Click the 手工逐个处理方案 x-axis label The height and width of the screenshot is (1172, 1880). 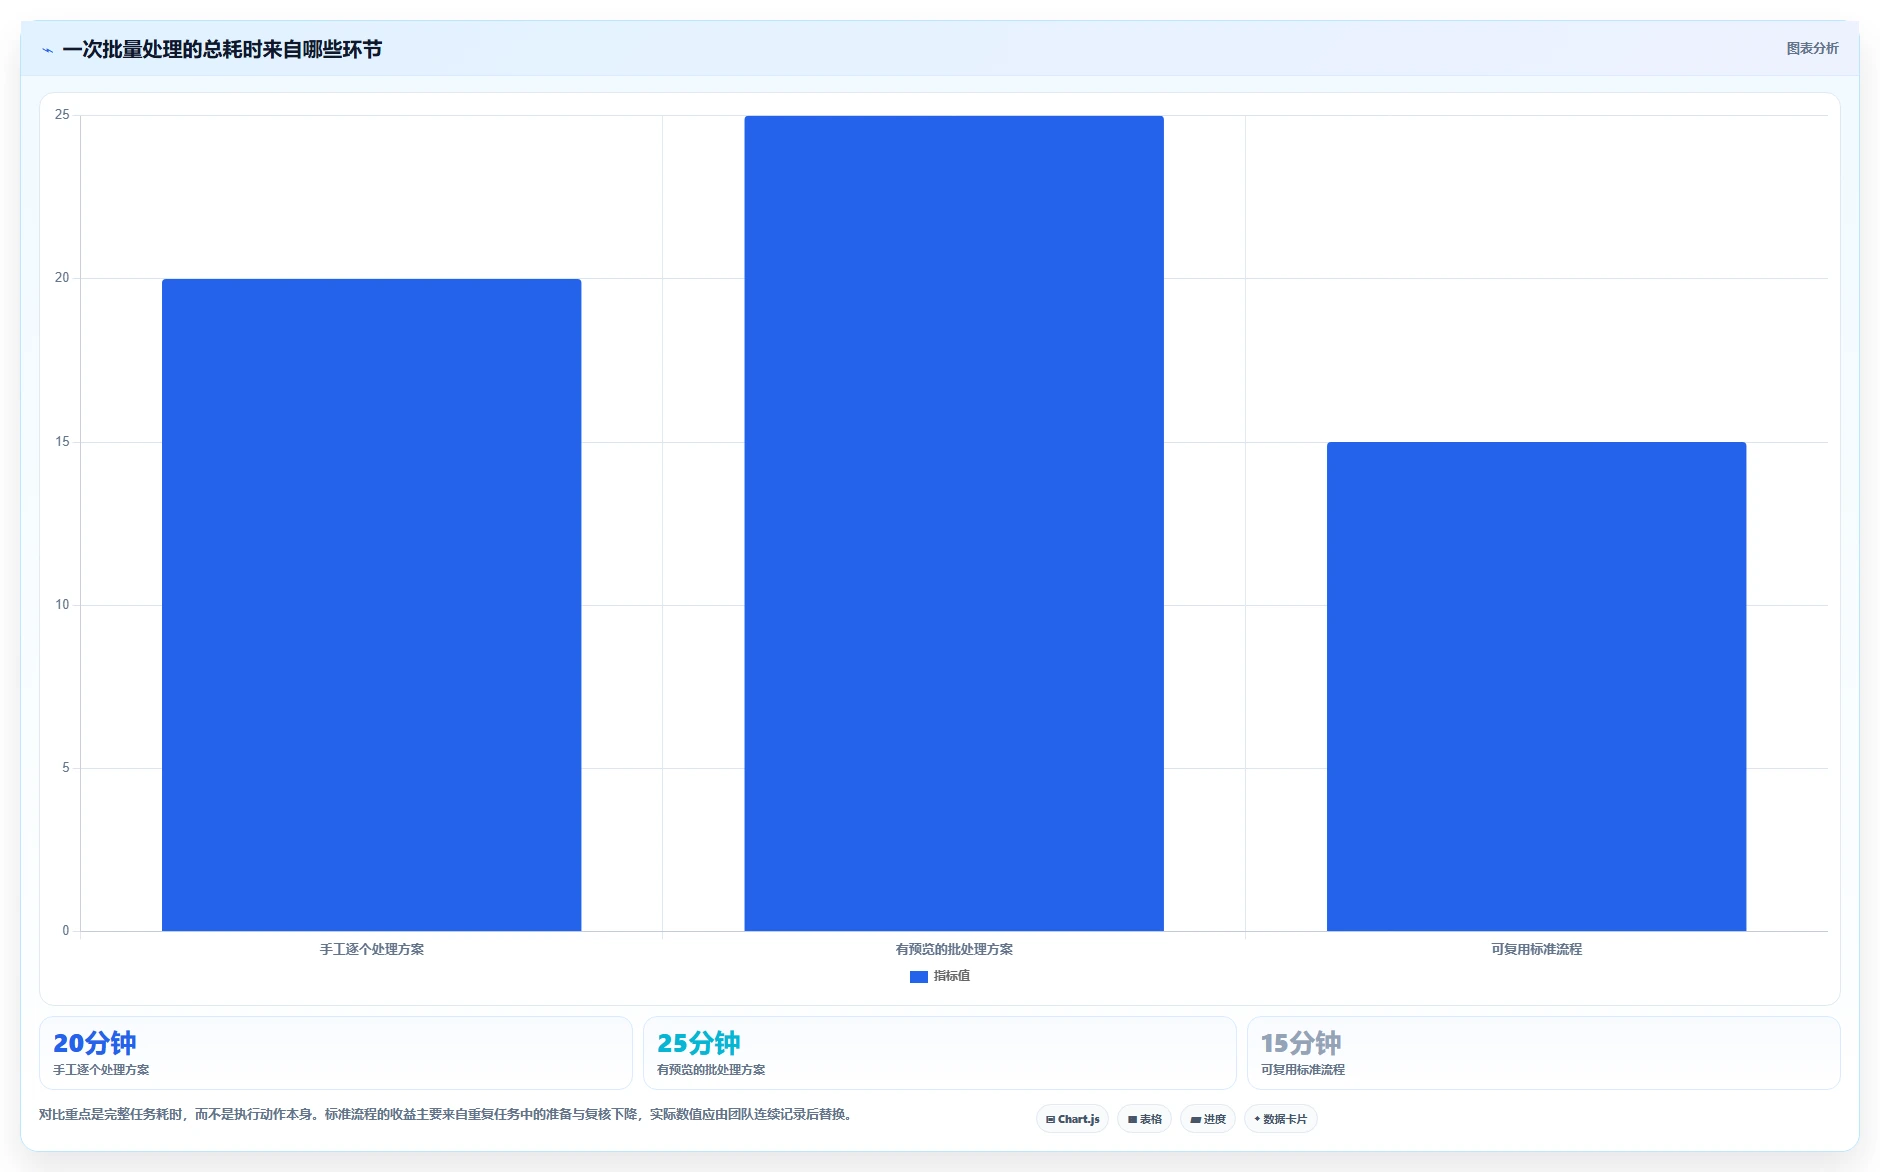coord(372,949)
